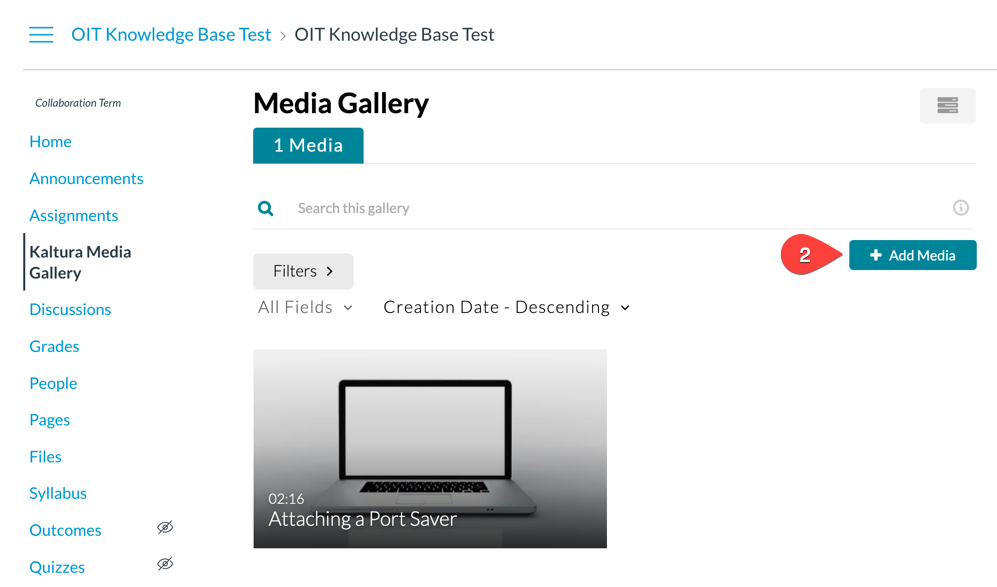Click the search magnifying glass icon

tap(265, 208)
